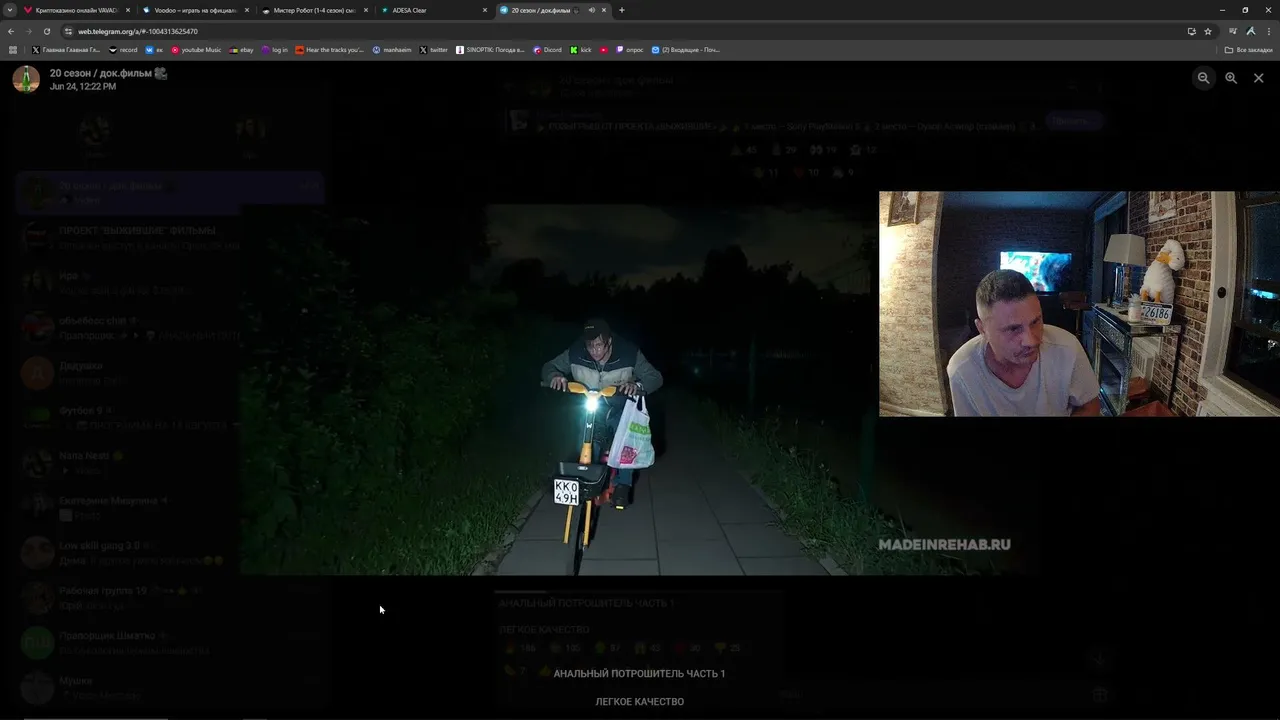This screenshot has height=720, width=1280.
Task: Open the Входящие mail bookmark
Action: 686,49
